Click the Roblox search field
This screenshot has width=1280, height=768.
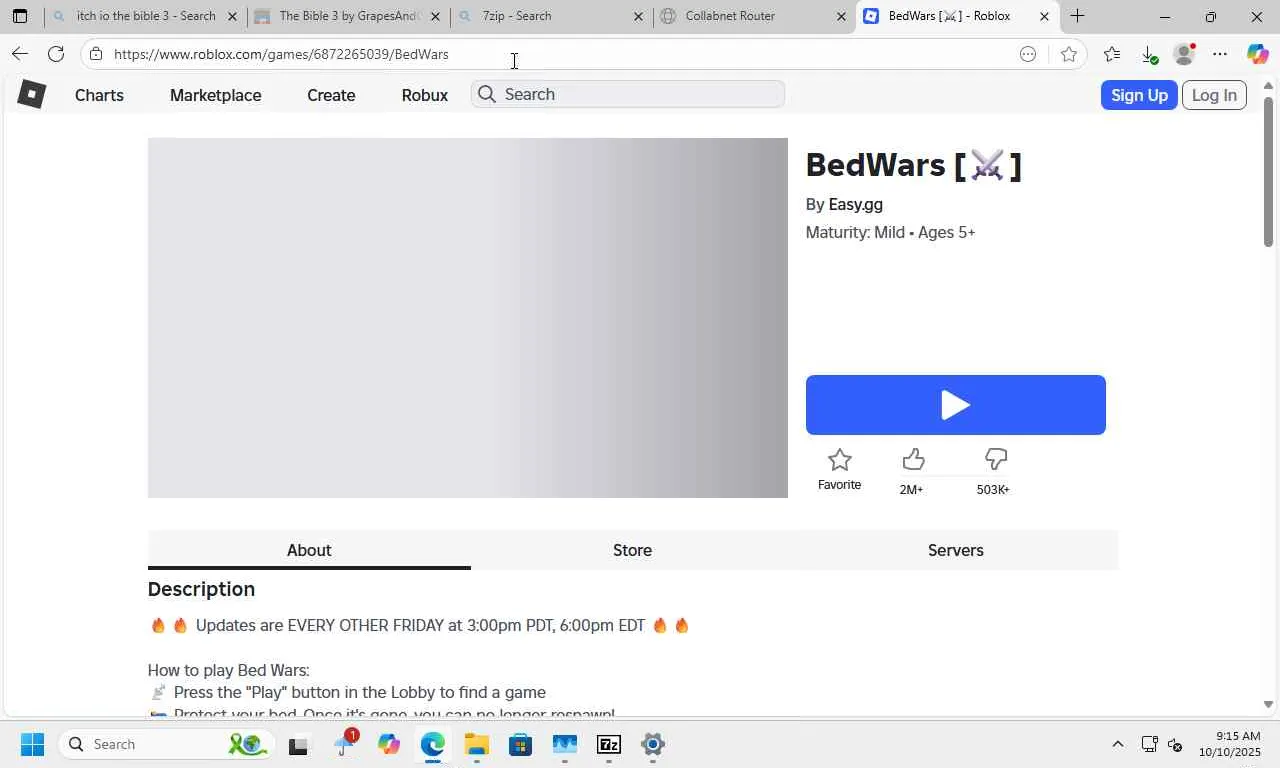[628, 94]
